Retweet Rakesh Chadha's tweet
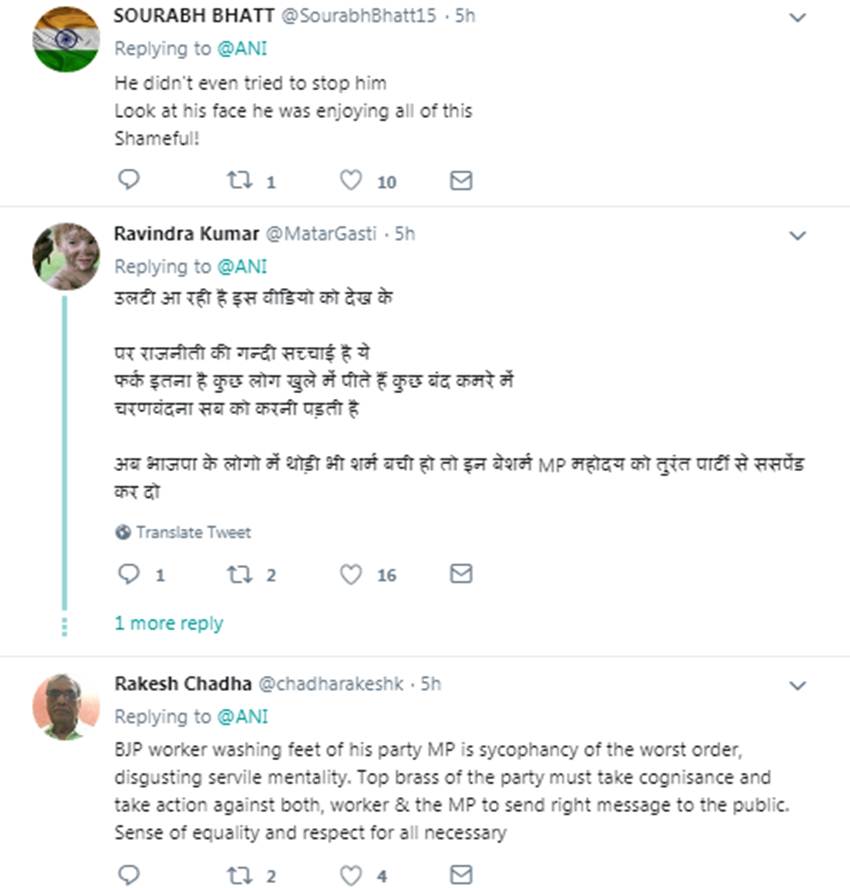Viewport: 850px width, 888px height. point(238,876)
